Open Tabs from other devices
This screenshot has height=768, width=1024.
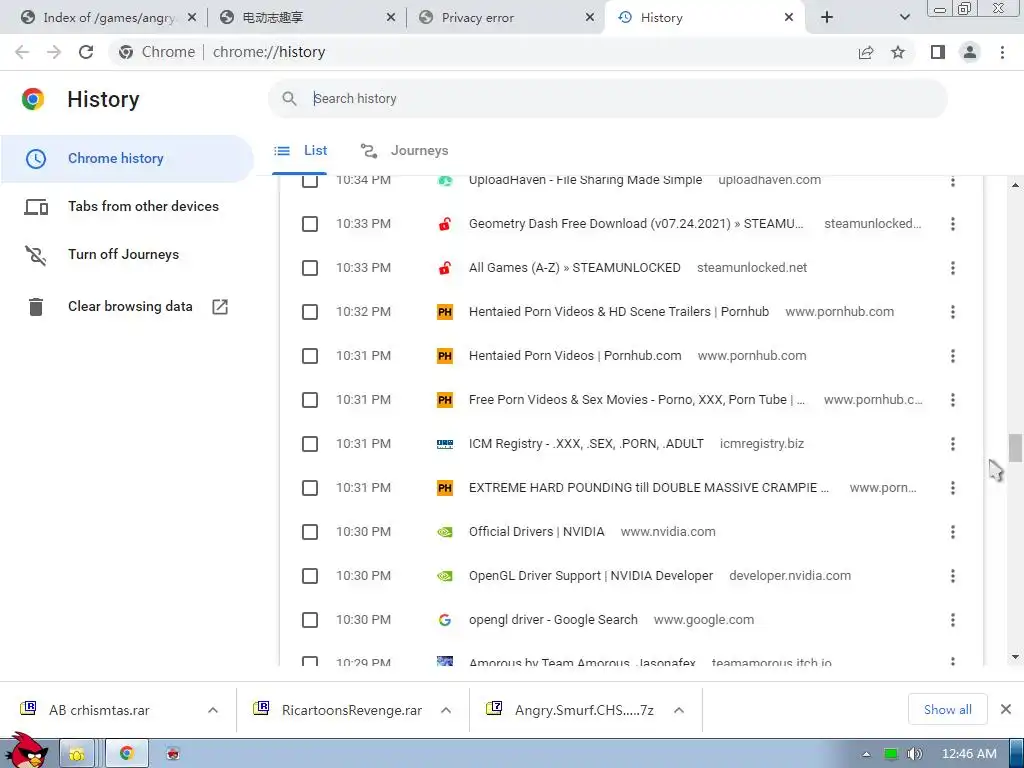coord(127,207)
